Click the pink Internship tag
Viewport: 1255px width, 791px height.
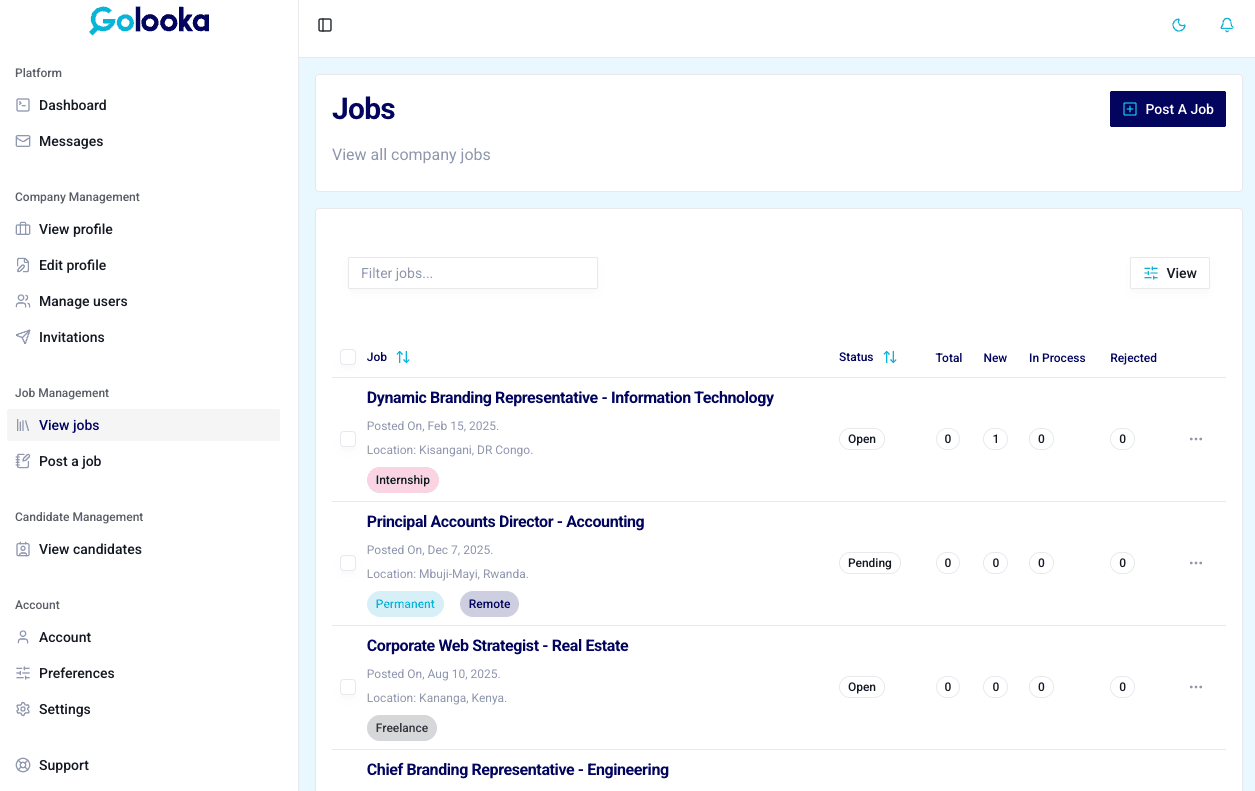[x=402, y=480]
